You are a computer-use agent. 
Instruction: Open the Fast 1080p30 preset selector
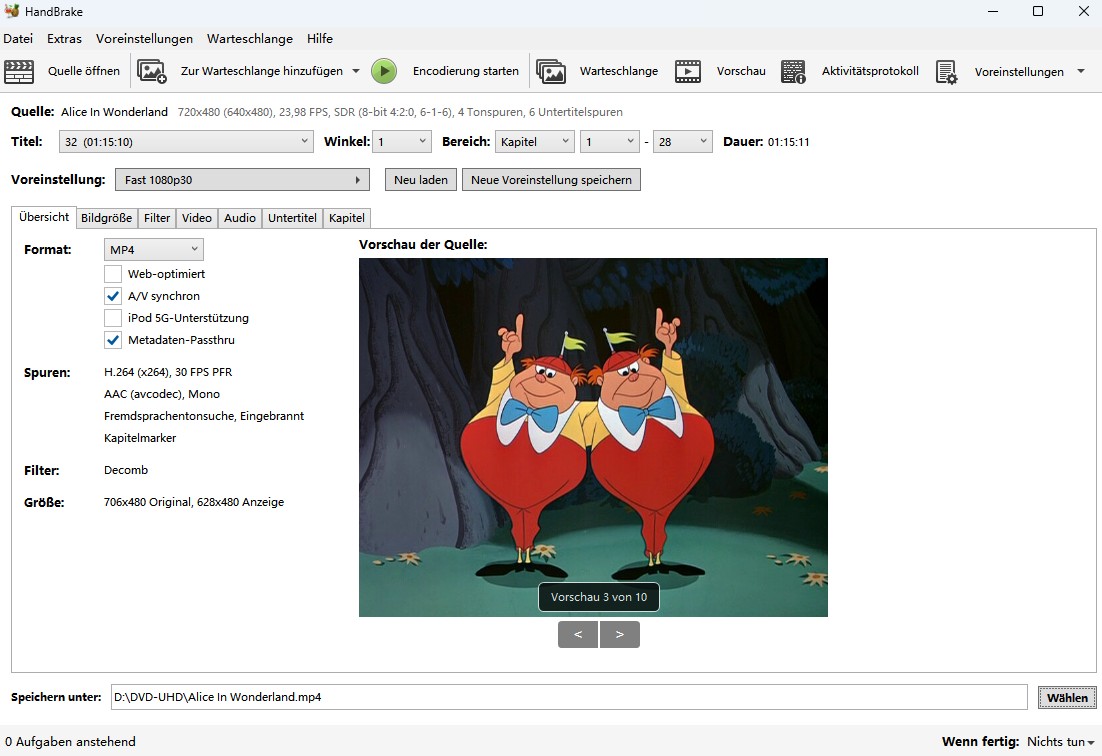(242, 180)
